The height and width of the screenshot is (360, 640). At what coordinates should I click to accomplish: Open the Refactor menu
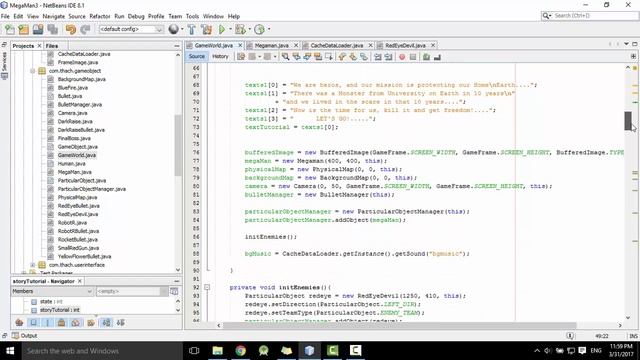coord(100,16)
